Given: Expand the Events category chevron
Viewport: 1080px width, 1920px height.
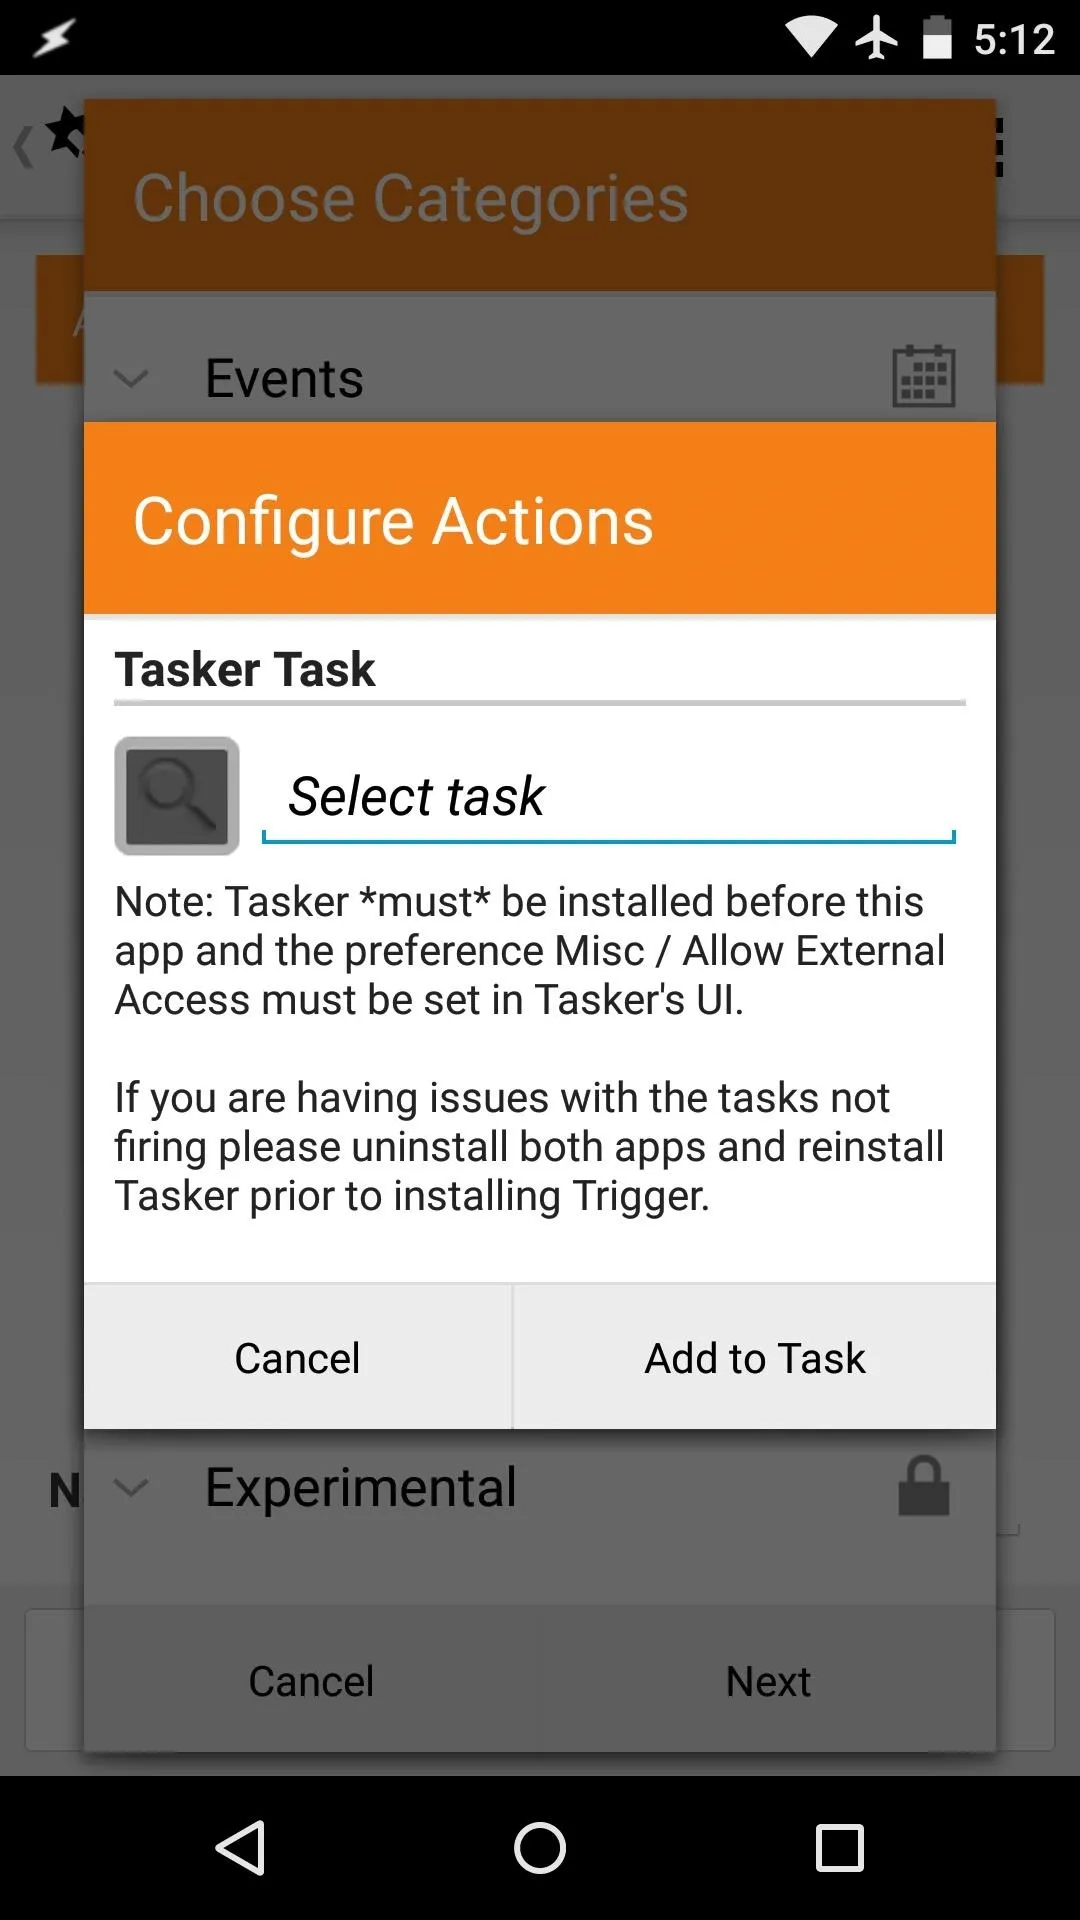Looking at the screenshot, I should click(131, 378).
